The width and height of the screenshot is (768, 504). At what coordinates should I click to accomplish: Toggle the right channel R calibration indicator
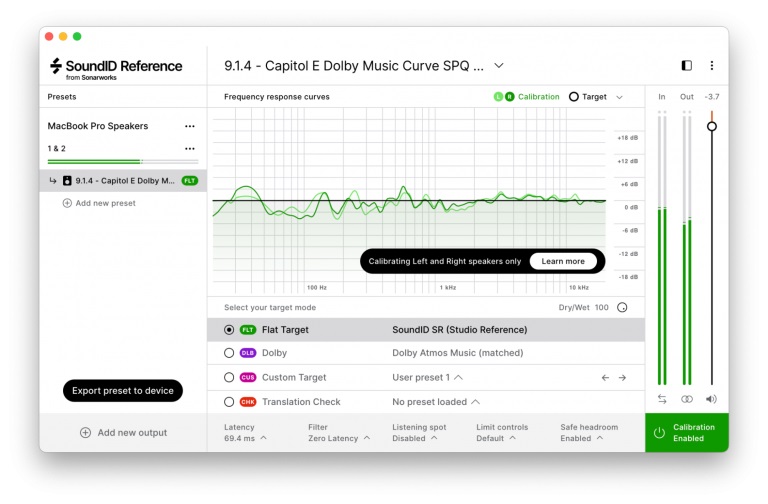[x=509, y=97]
